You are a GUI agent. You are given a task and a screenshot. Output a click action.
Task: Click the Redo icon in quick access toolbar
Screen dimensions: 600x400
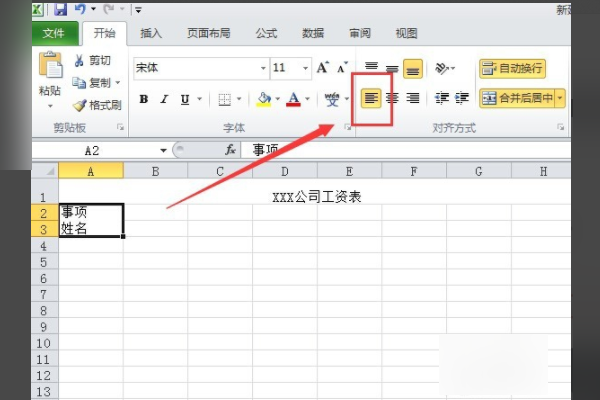(x=109, y=9)
